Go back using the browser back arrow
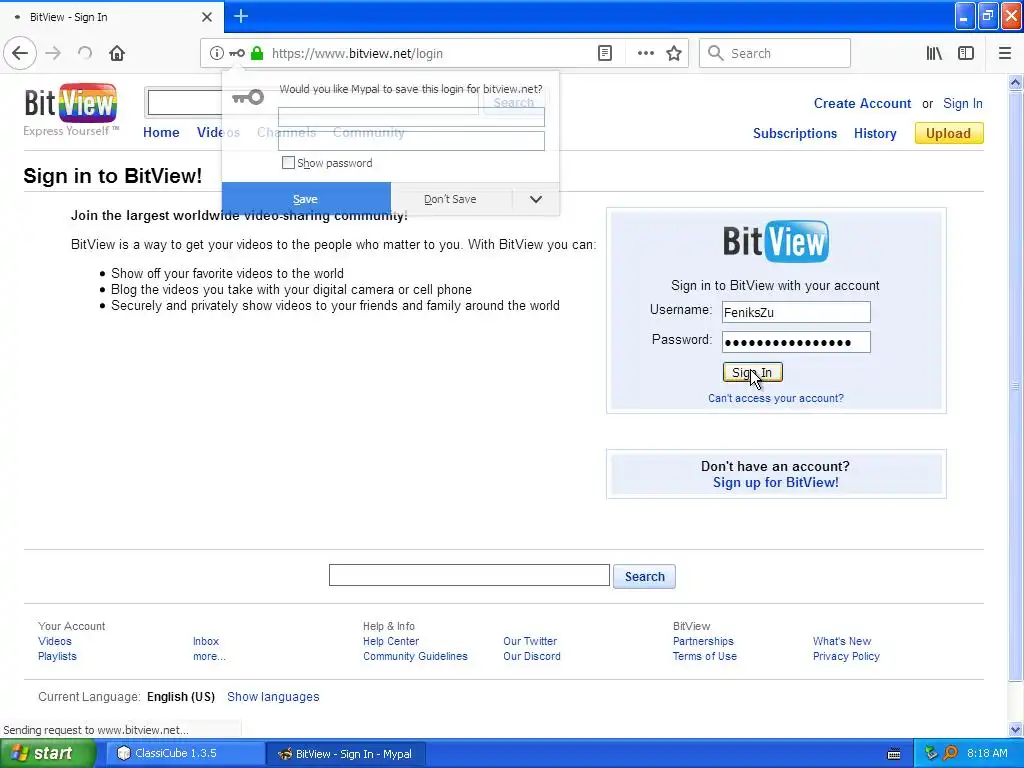Screen dimensions: 1024x768 click(20, 53)
